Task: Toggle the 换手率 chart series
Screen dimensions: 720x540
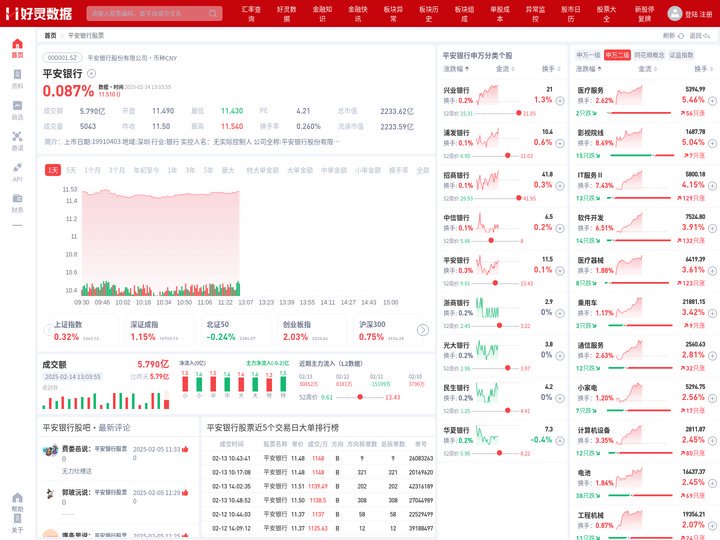Action: [399, 170]
